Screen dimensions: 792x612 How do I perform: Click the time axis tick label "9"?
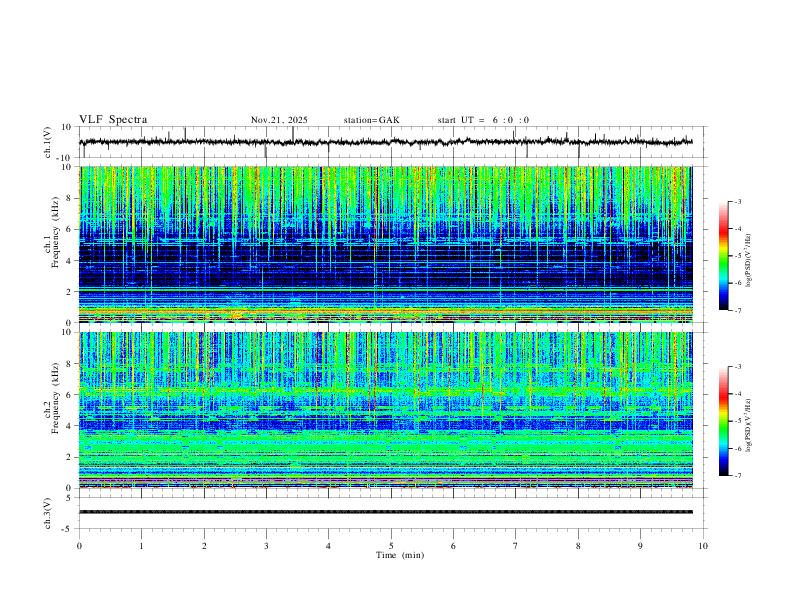[640, 546]
